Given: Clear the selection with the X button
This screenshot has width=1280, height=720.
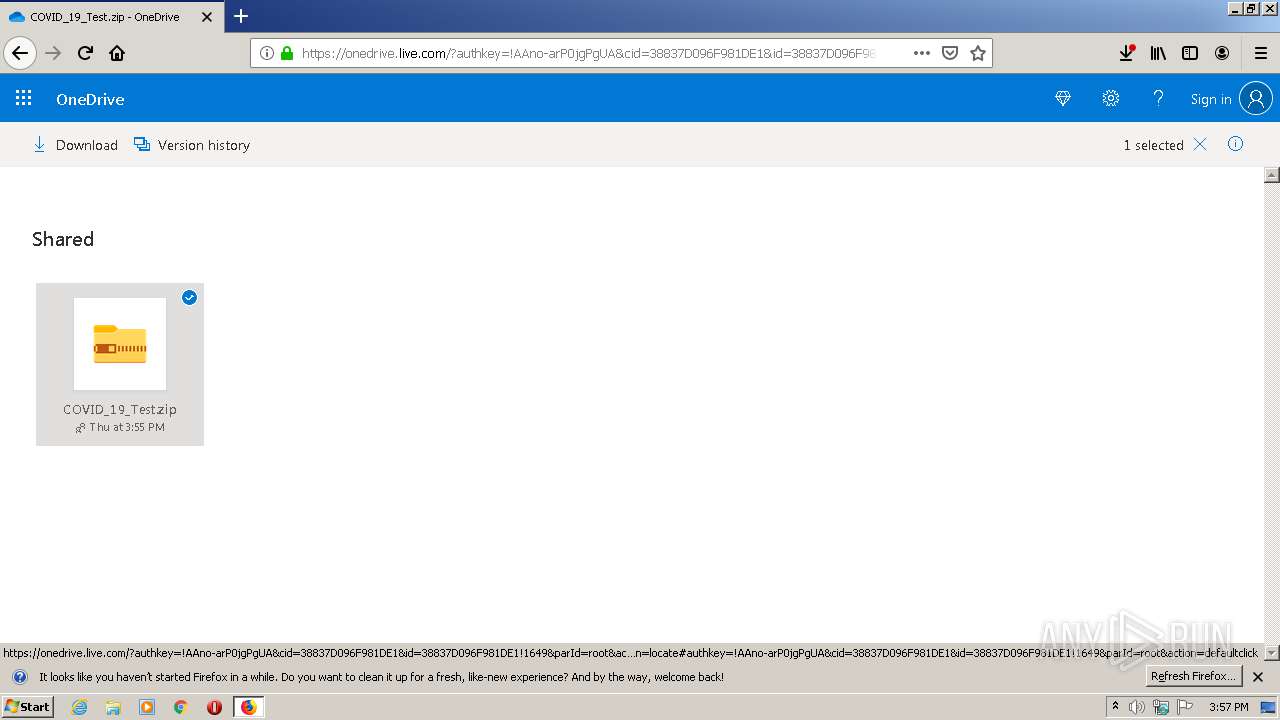Looking at the screenshot, I should [1200, 145].
